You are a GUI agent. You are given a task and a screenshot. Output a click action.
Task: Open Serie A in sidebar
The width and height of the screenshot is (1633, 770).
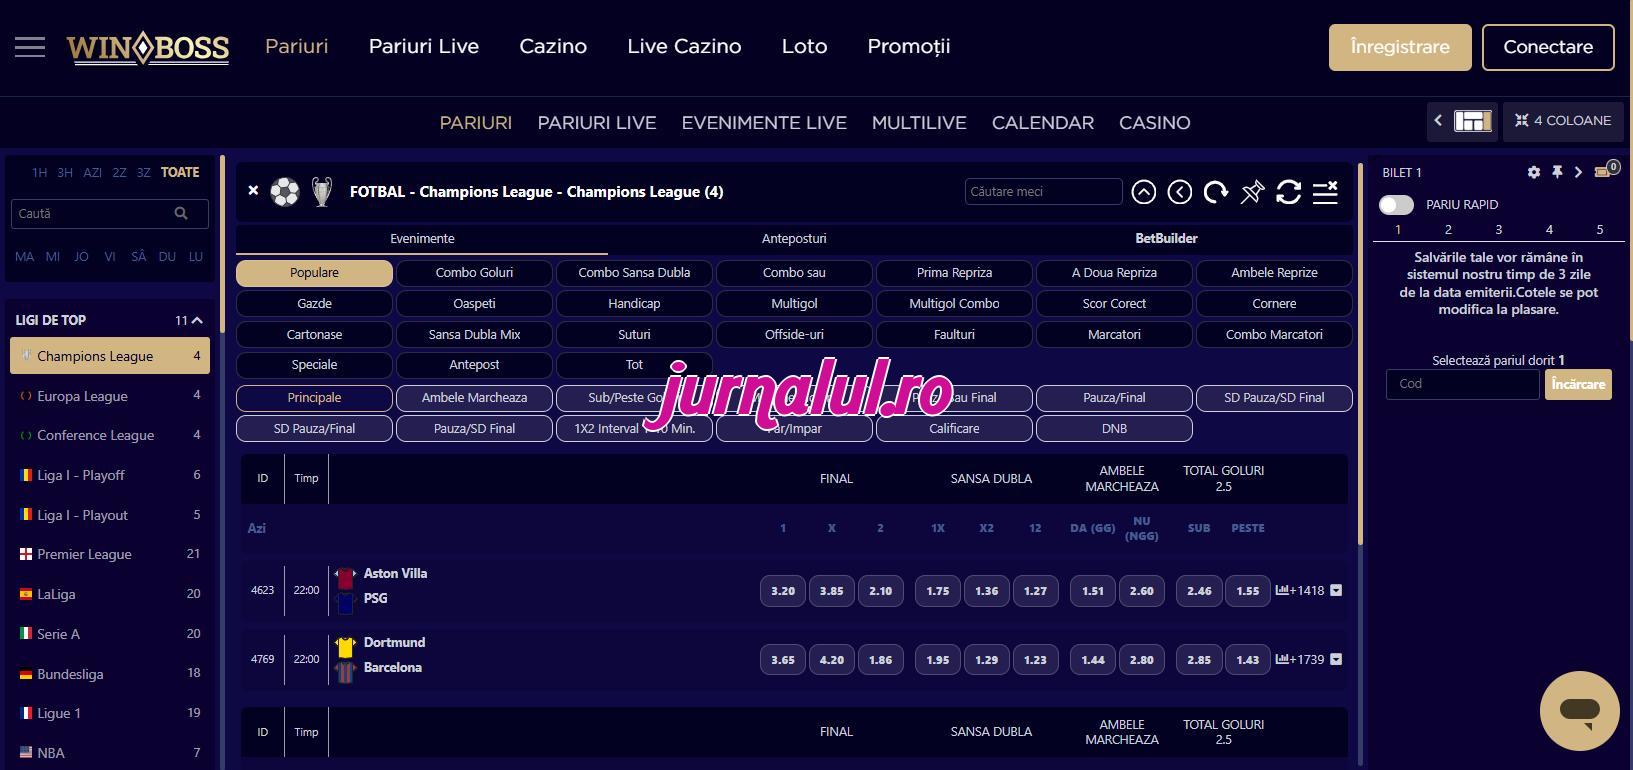click(x=110, y=634)
